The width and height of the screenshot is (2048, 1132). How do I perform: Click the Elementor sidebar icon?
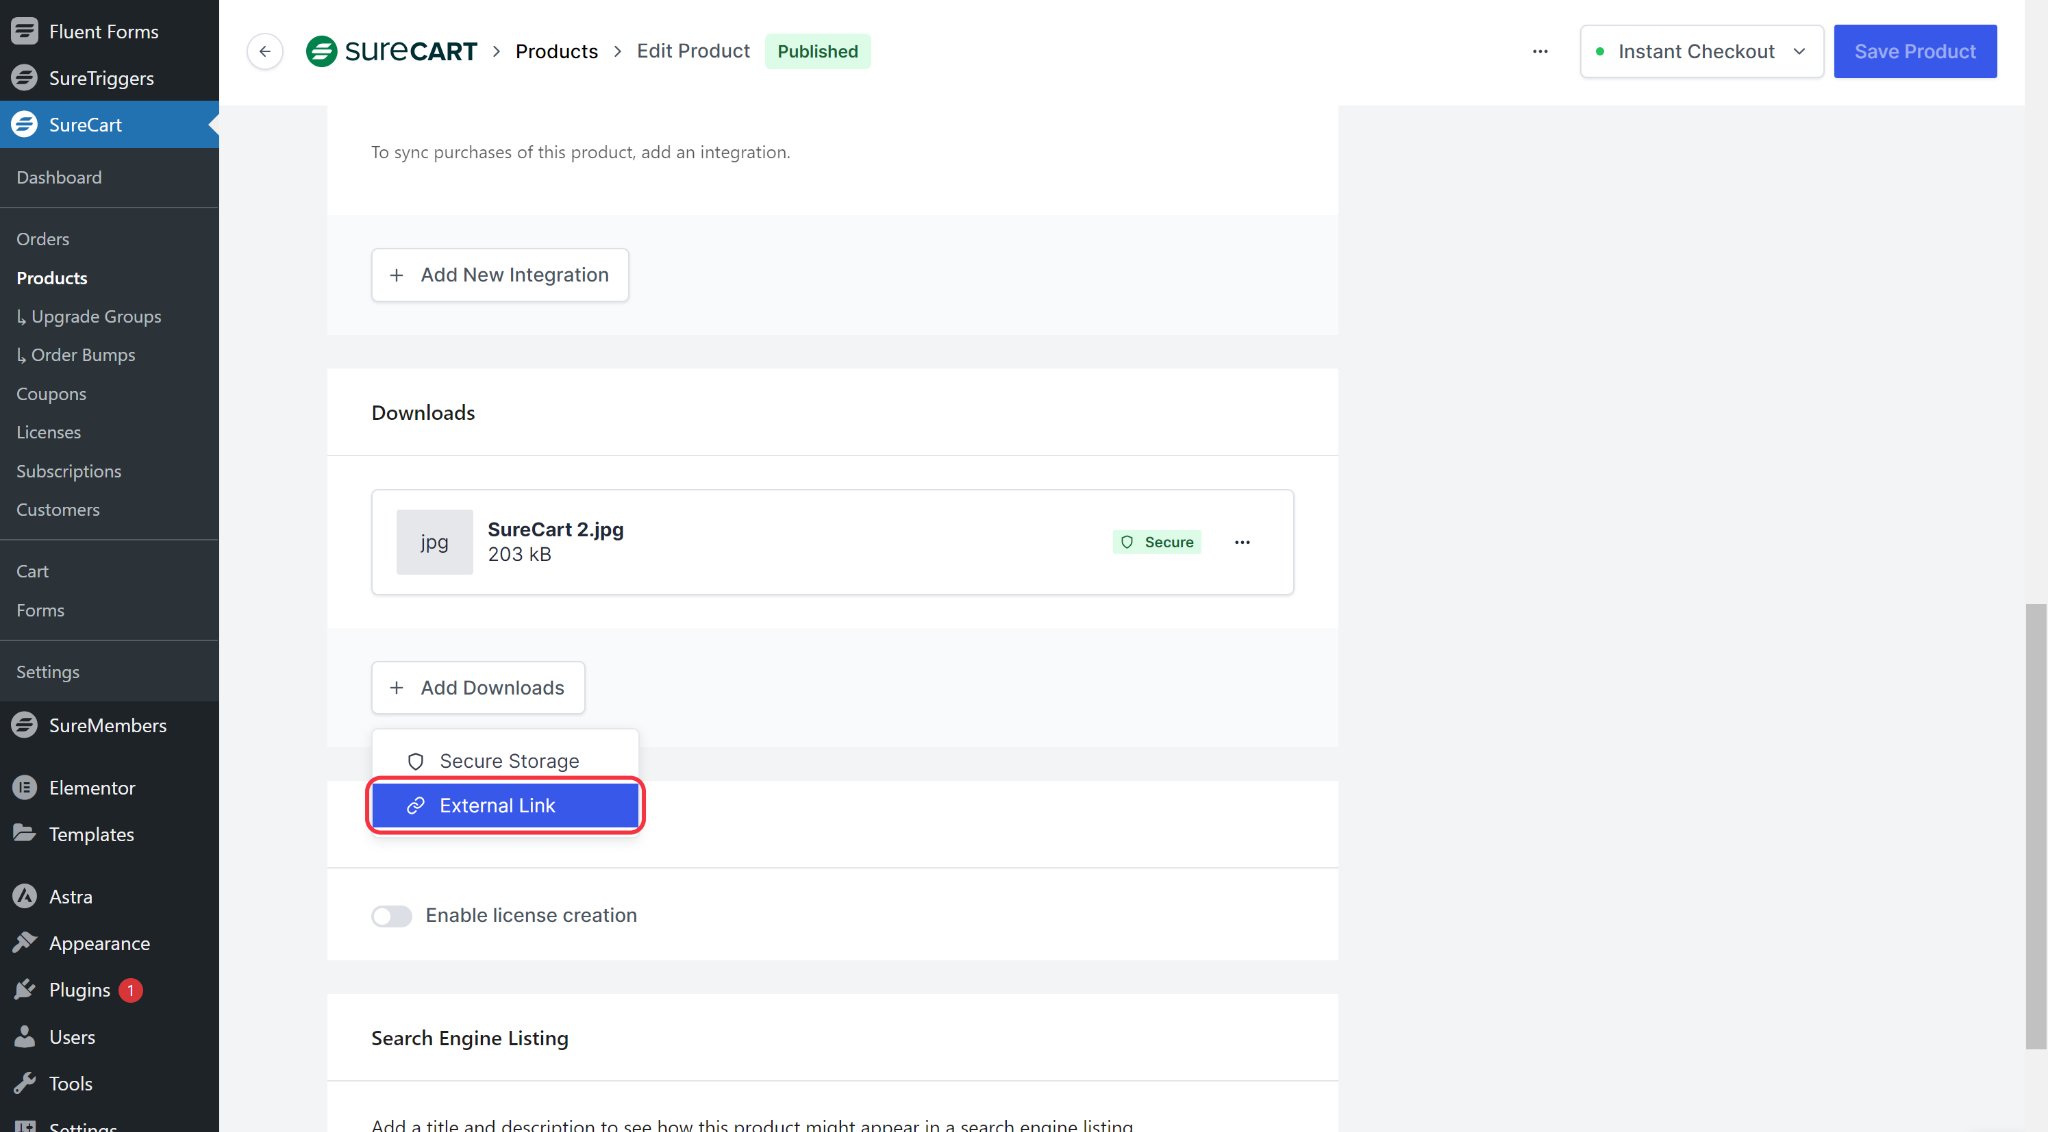pyautogui.click(x=25, y=788)
